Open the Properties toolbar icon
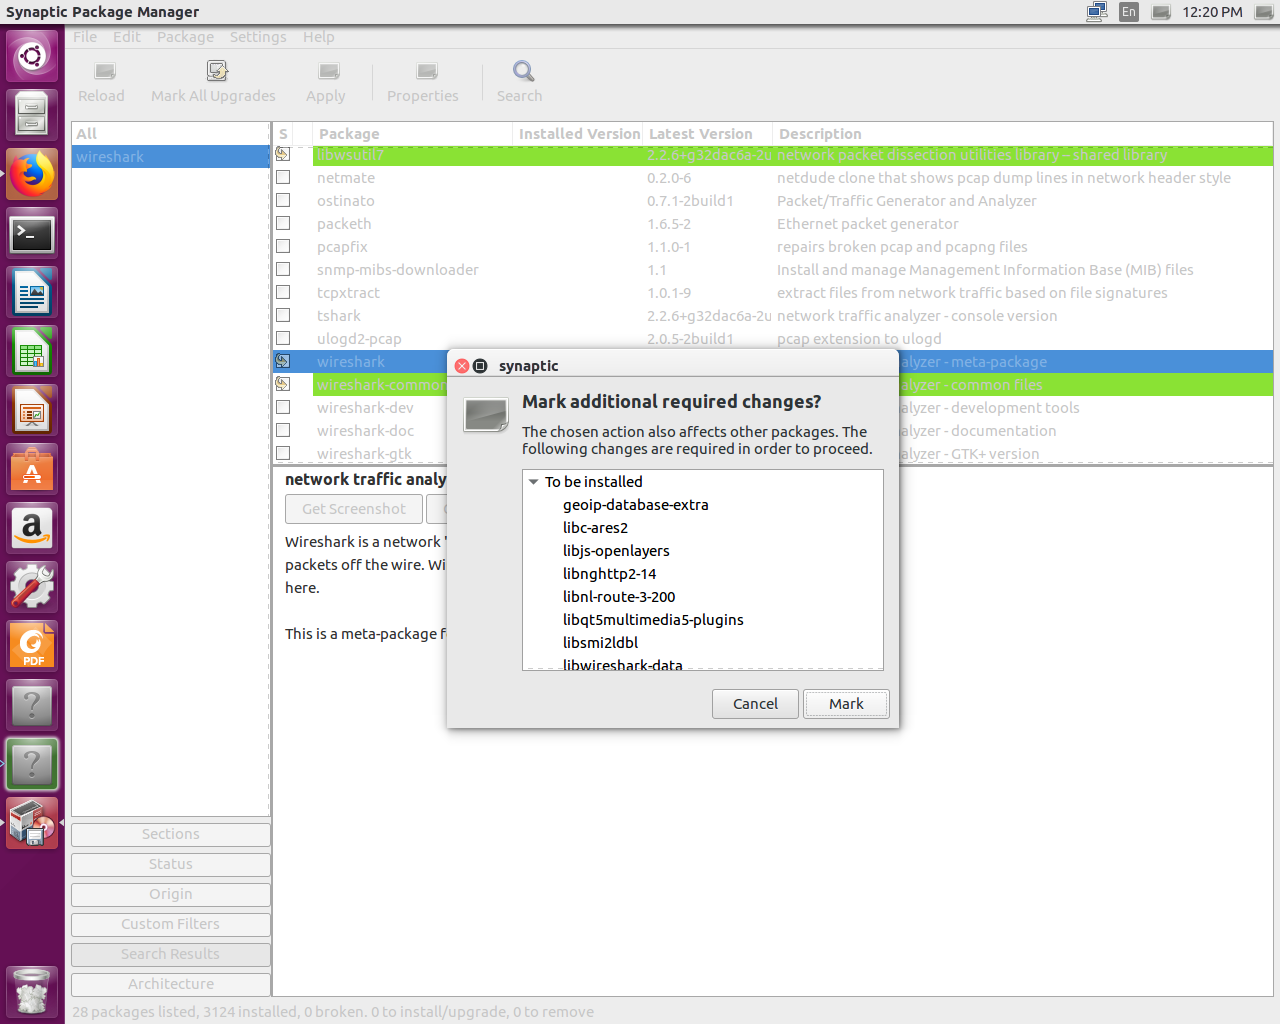The height and width of the screenshot is (1024, 1280). click(427, 71)
